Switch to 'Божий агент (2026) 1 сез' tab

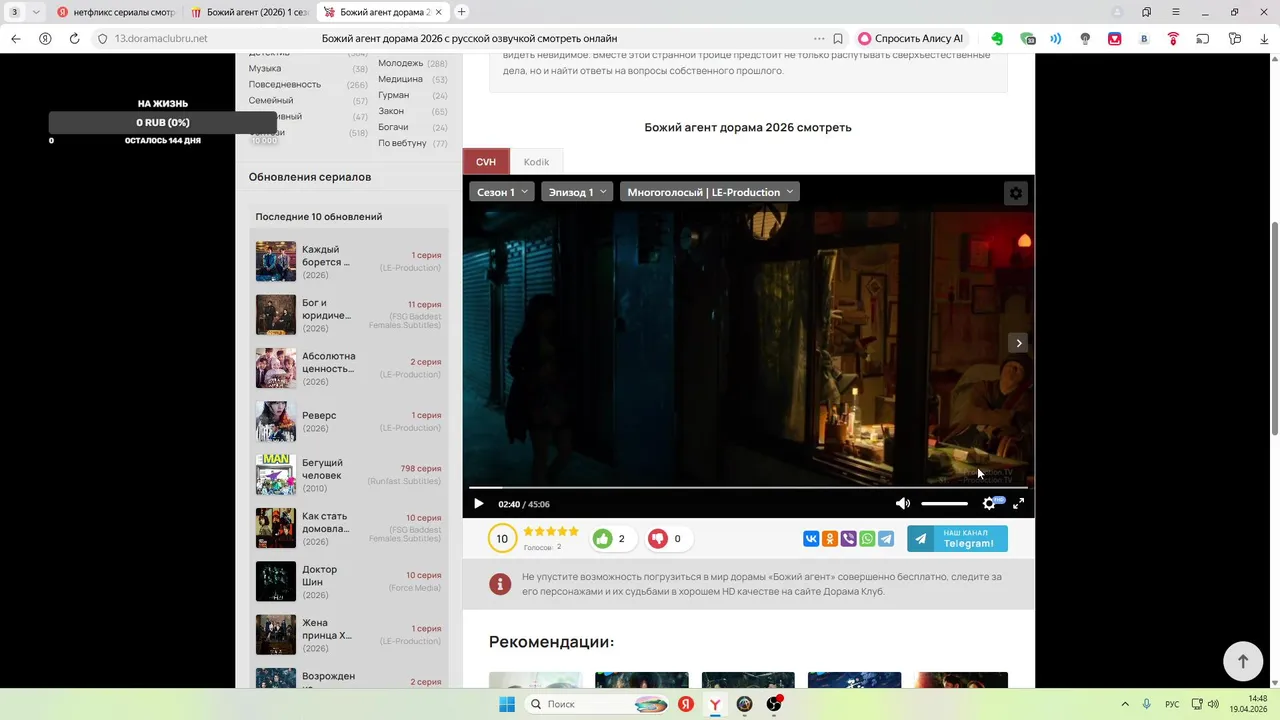[250, 12]
